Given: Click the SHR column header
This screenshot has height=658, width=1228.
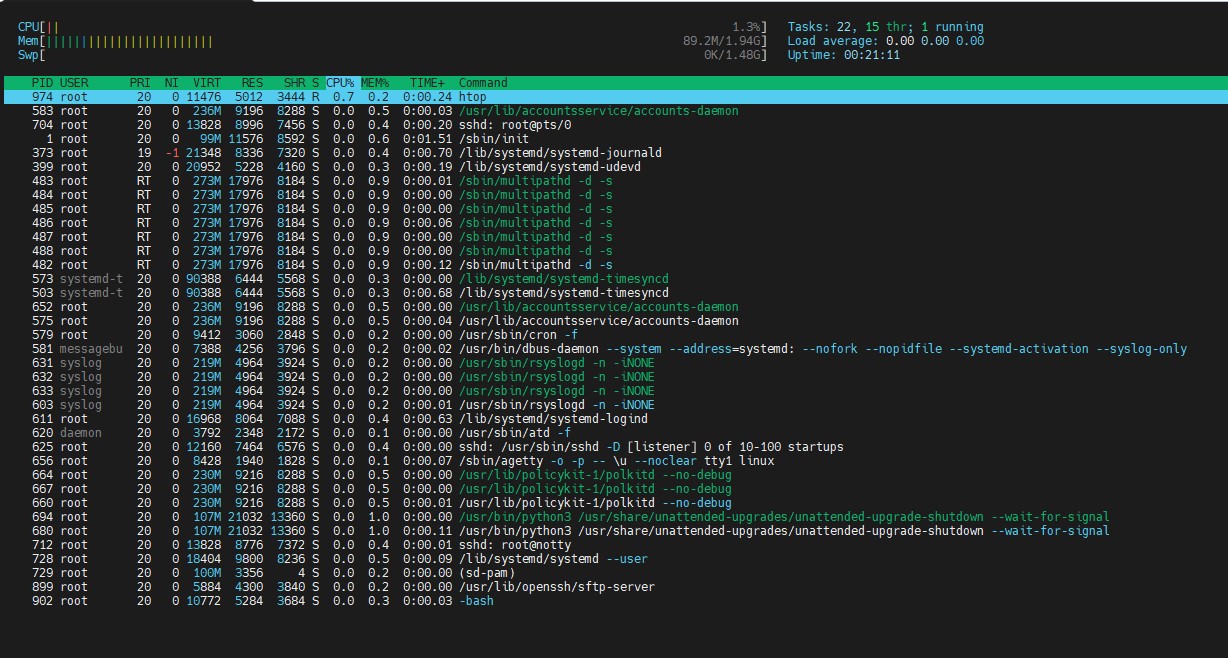Looking at the screenshot, I should (295, 83).
